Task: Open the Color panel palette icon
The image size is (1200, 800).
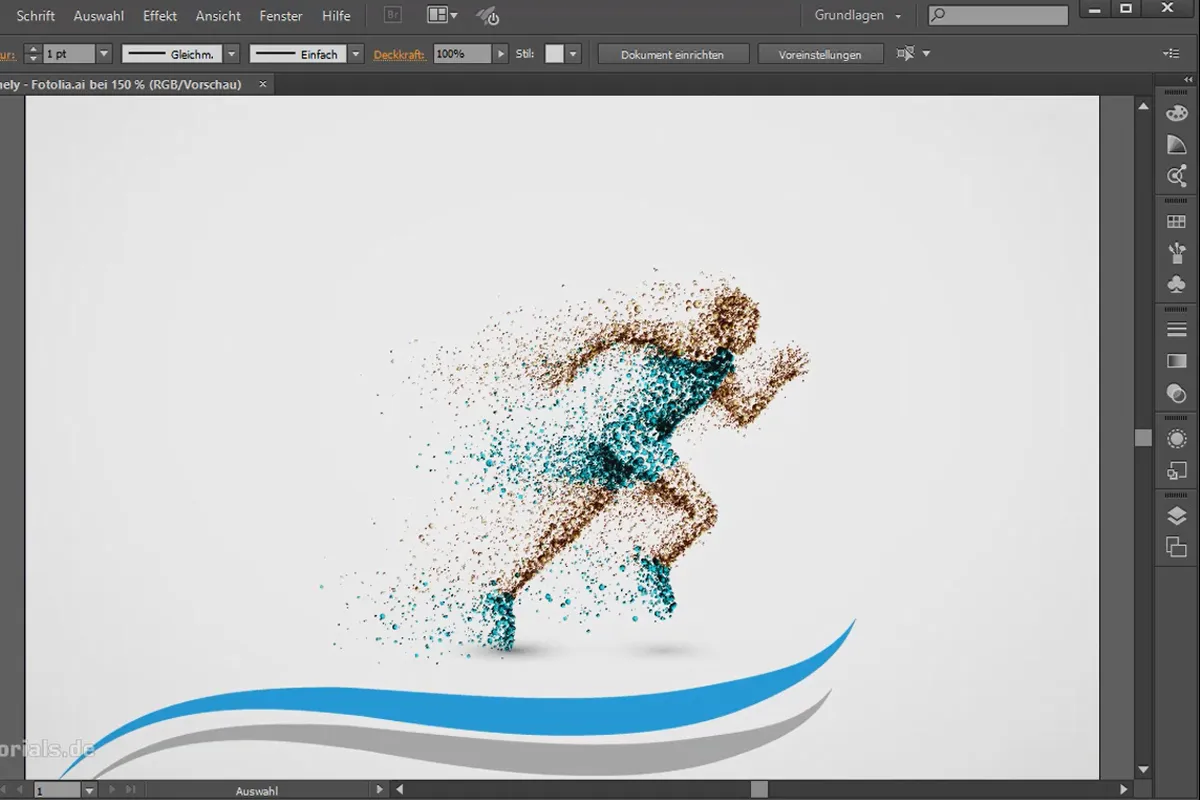Action: point(1177,114)
